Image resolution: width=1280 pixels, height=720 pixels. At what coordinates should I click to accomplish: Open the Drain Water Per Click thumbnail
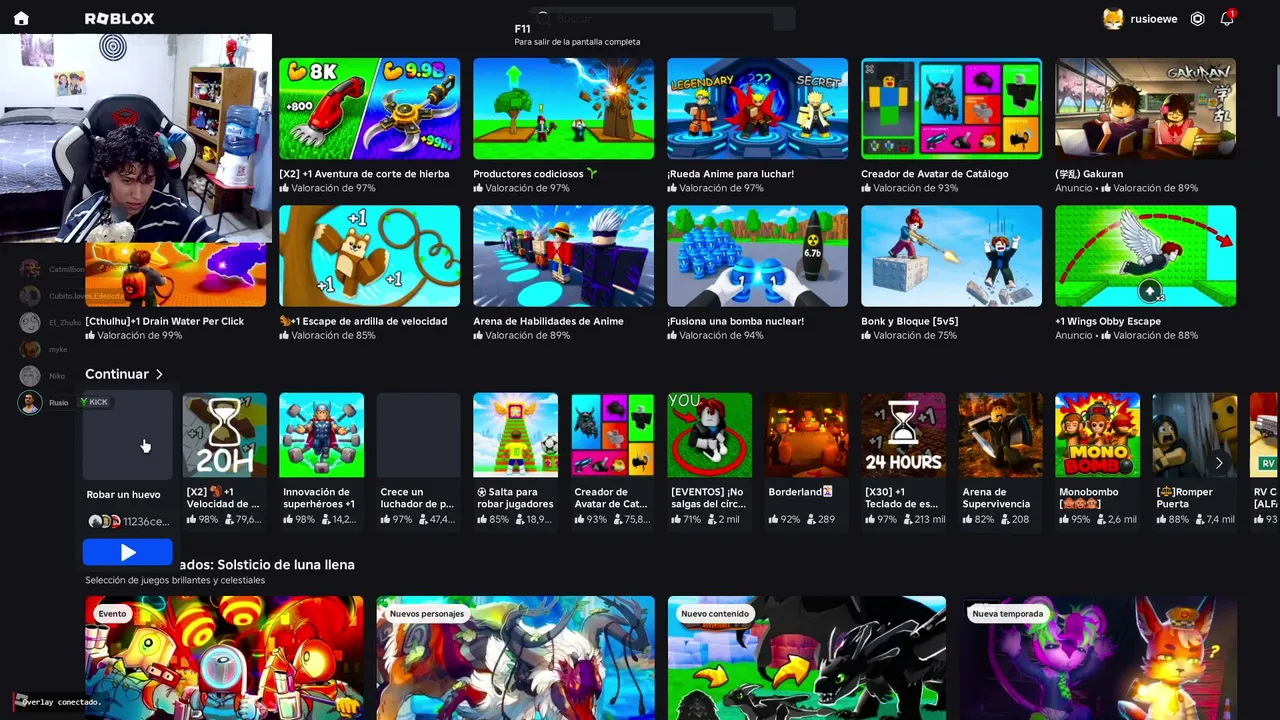tap(175, 274)
